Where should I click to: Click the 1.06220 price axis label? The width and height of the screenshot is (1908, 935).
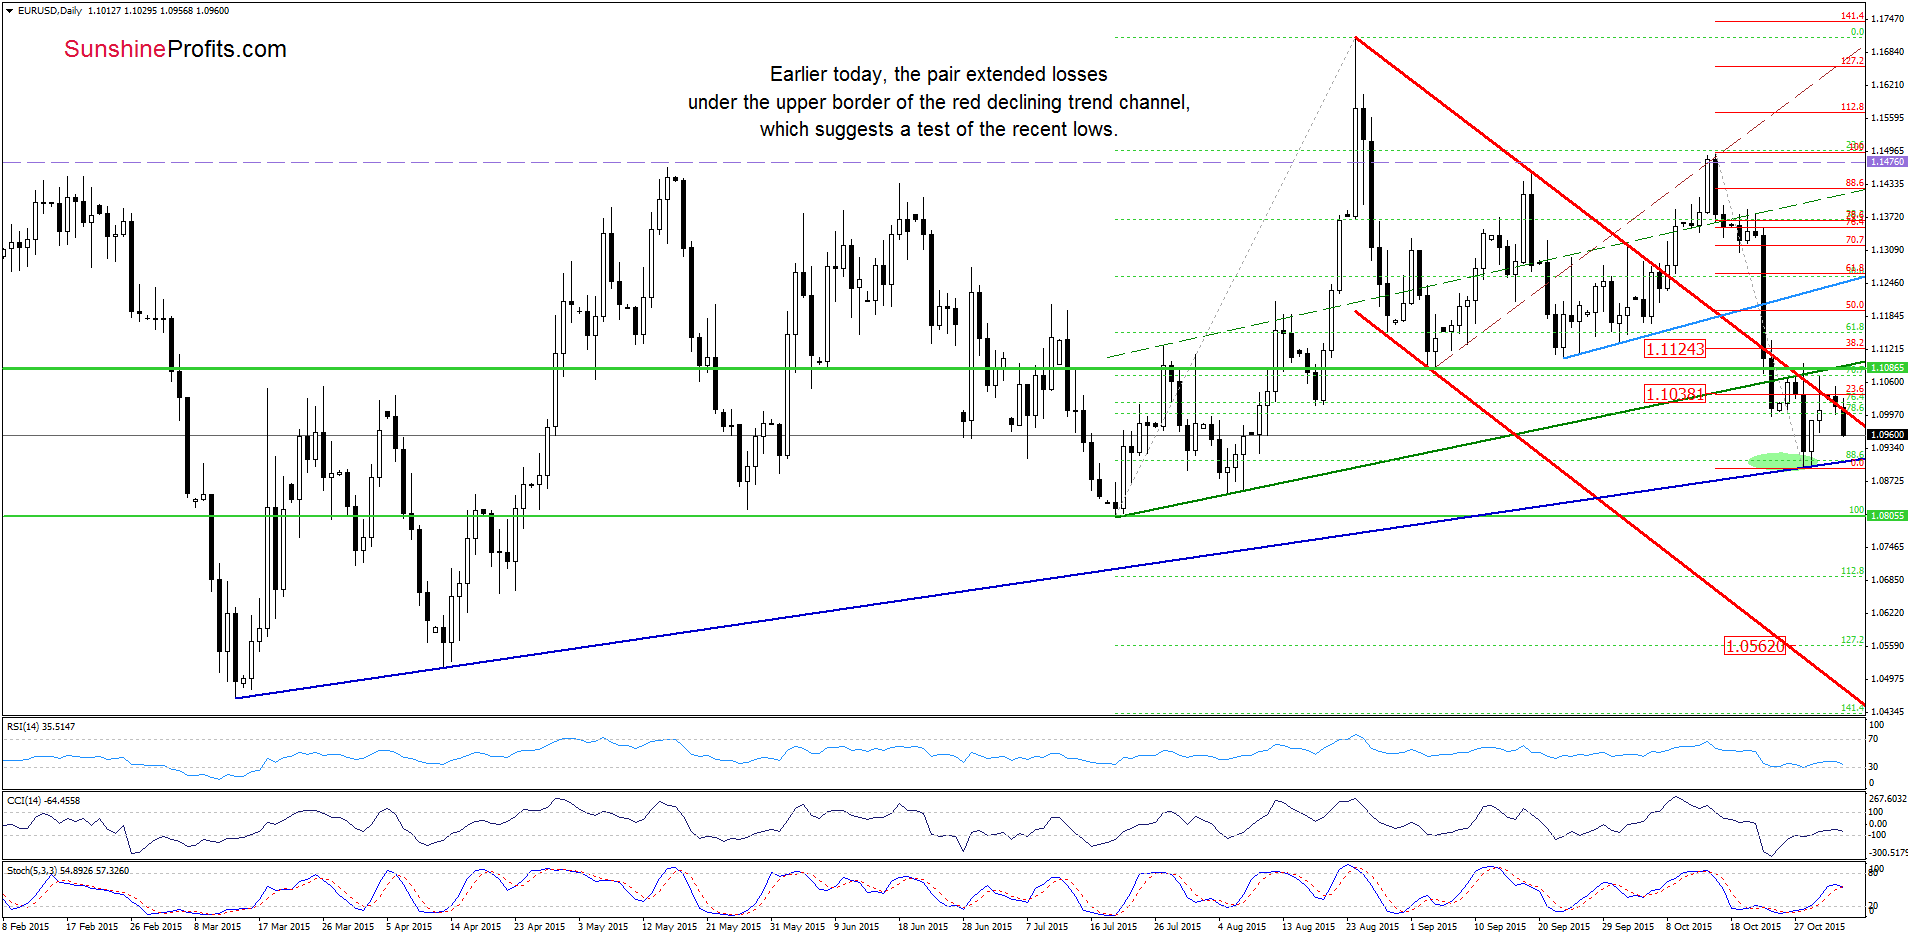[1887, 613]
